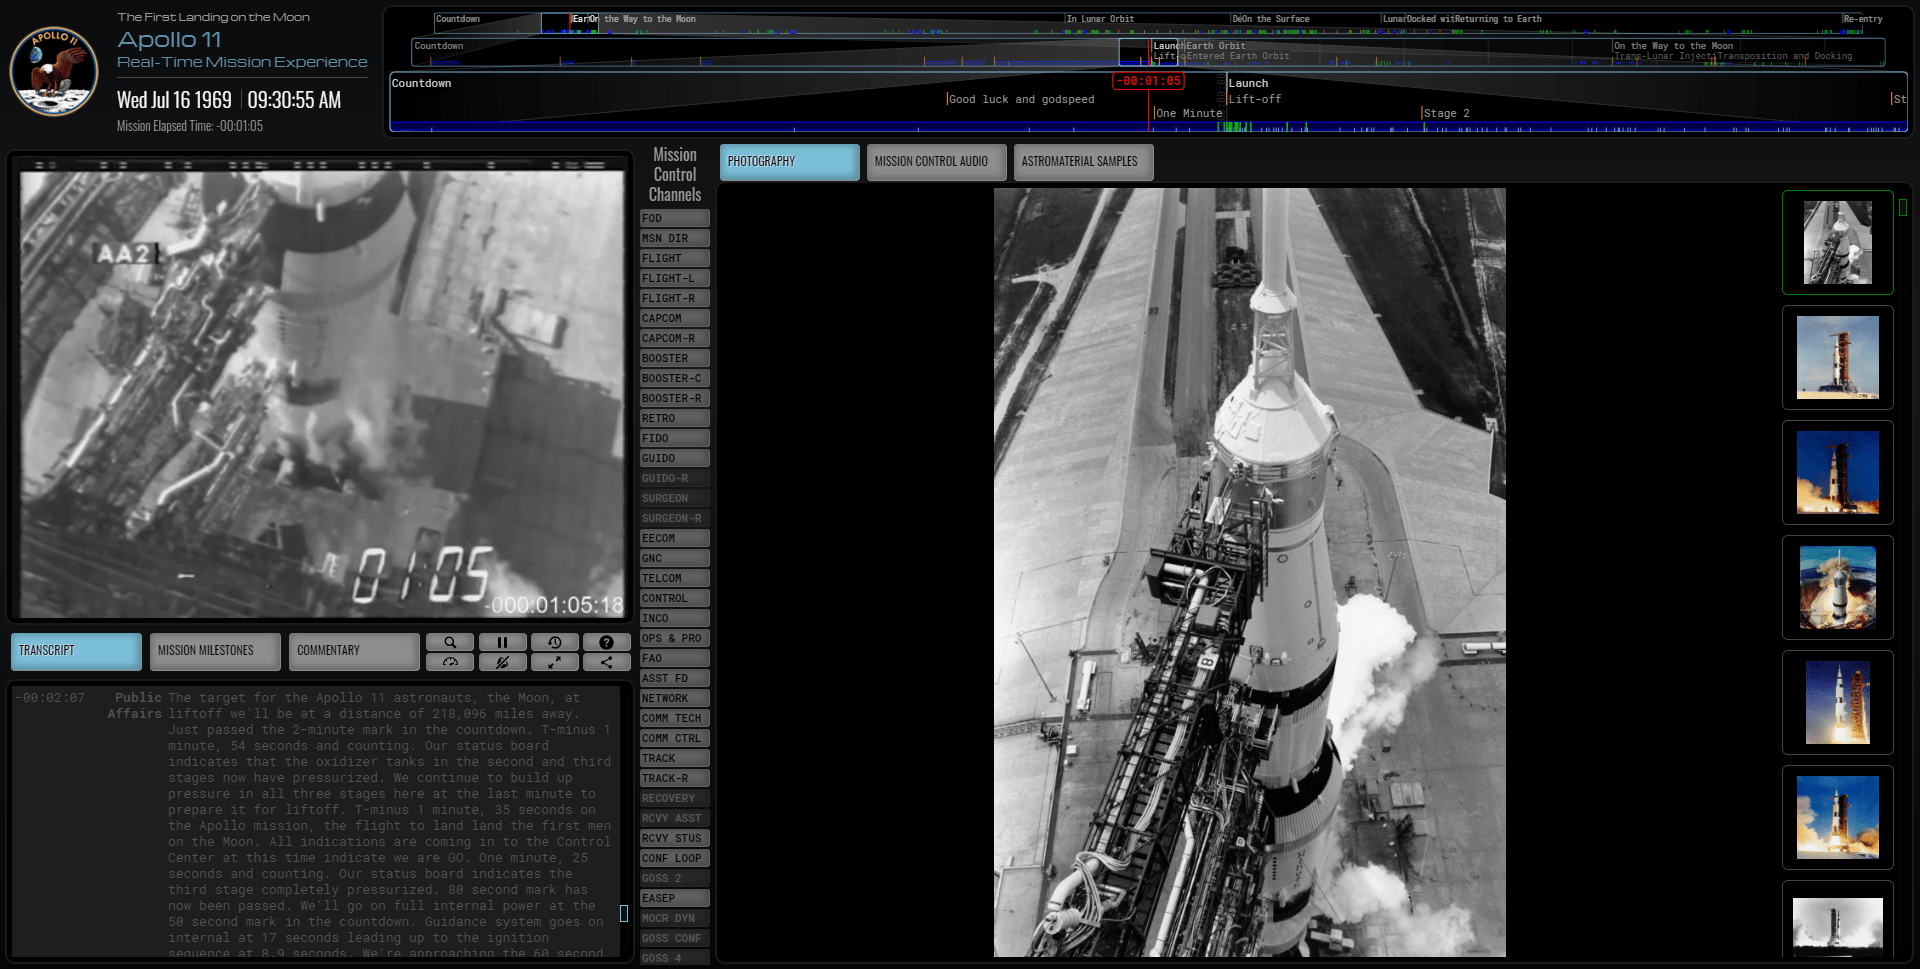The width and height of the screenshot is (1920, 969).
Task: Open the Astromaterial Samples tab
Action: [1083, 162]
